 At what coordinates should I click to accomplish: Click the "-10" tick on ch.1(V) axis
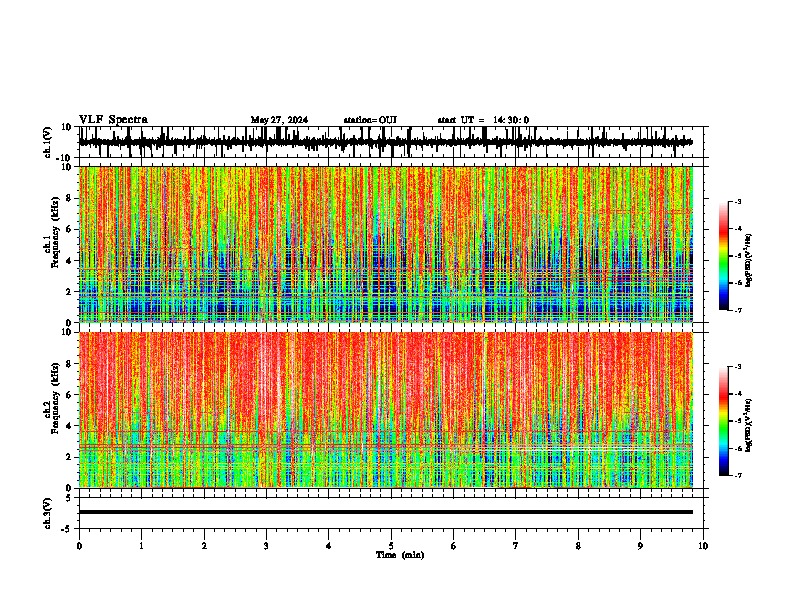click(65, 158)
